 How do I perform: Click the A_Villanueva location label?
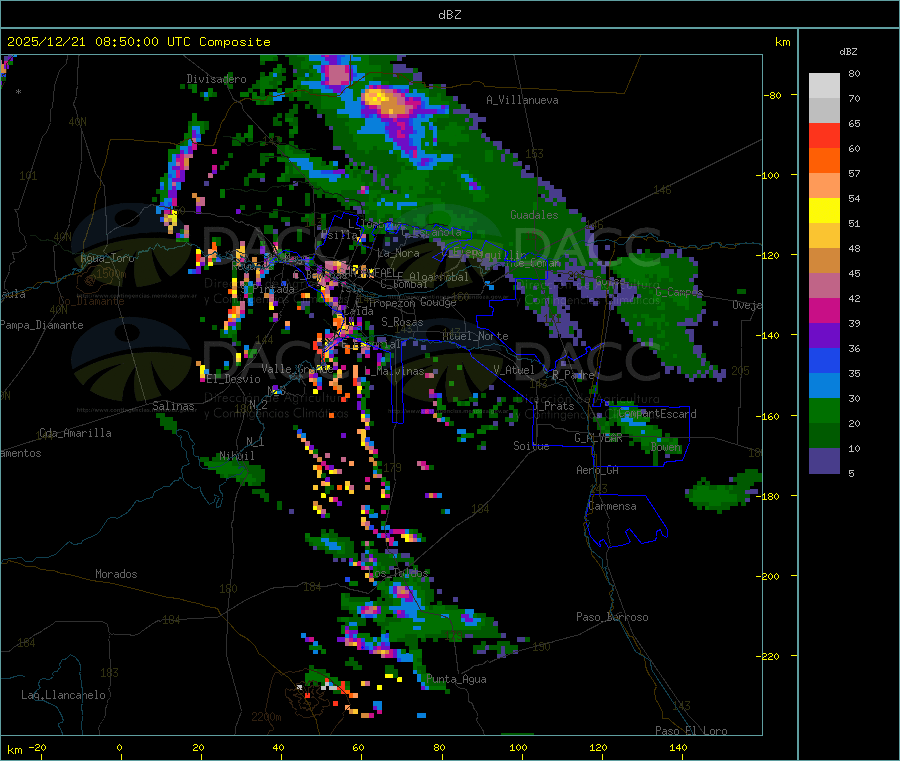coord(522,100)
